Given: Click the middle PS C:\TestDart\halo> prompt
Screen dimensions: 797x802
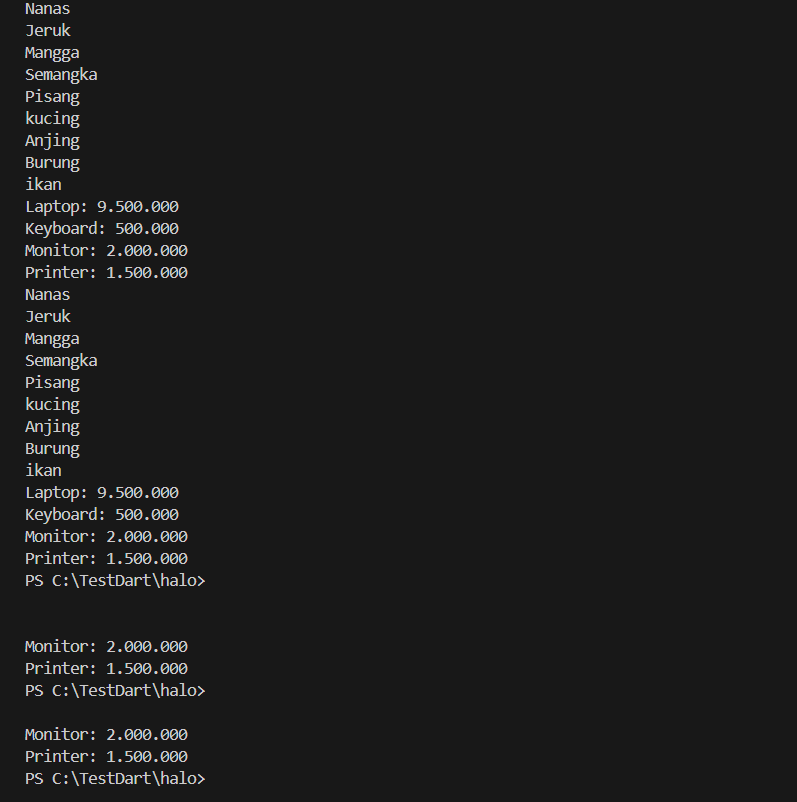Looking at the screenshot, I should coord(115,691).
